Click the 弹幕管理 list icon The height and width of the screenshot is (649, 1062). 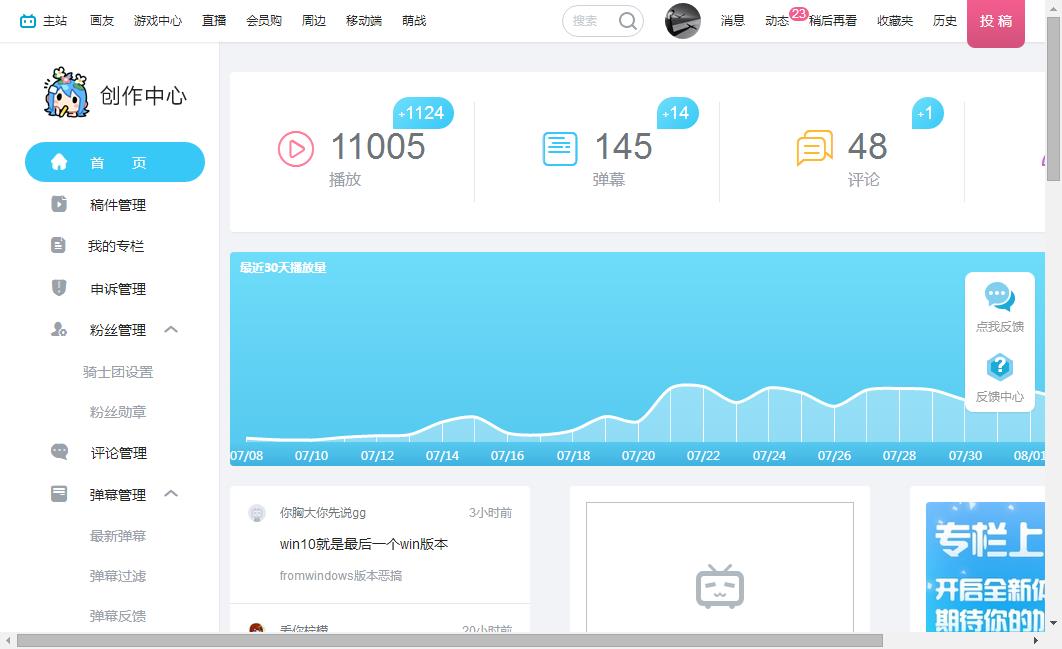(x=59, y=493)
